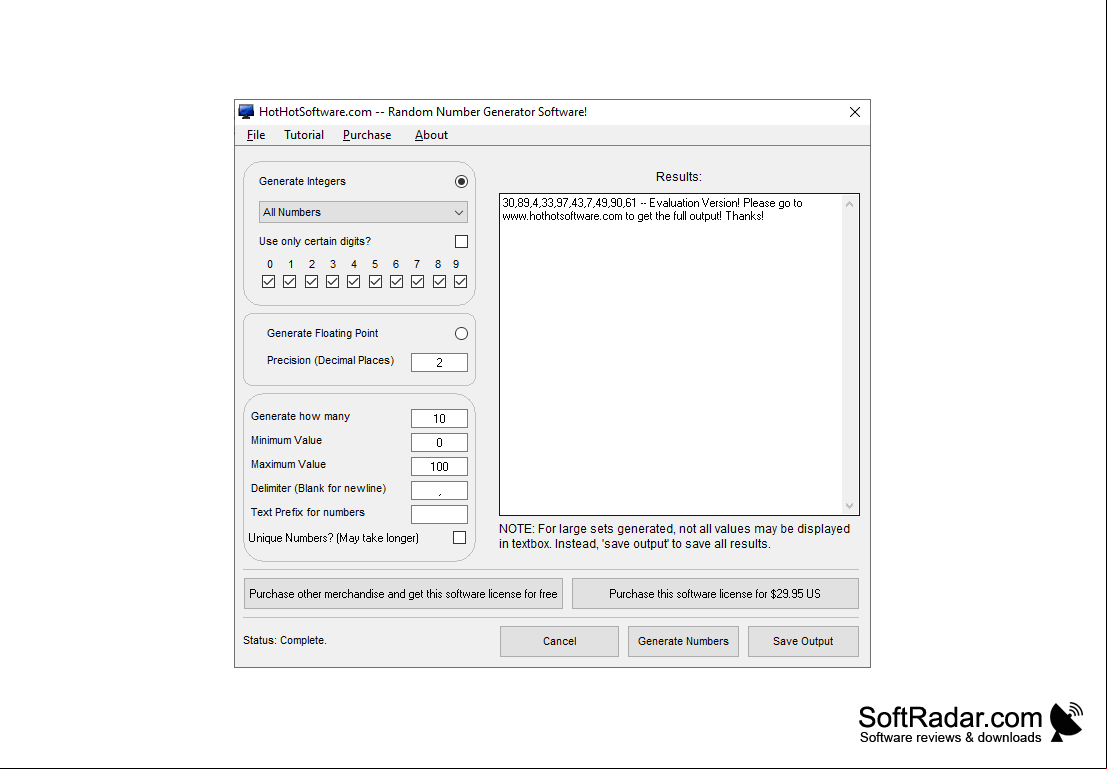Uncheck digit 7 checkbox

tap(418, 282)
